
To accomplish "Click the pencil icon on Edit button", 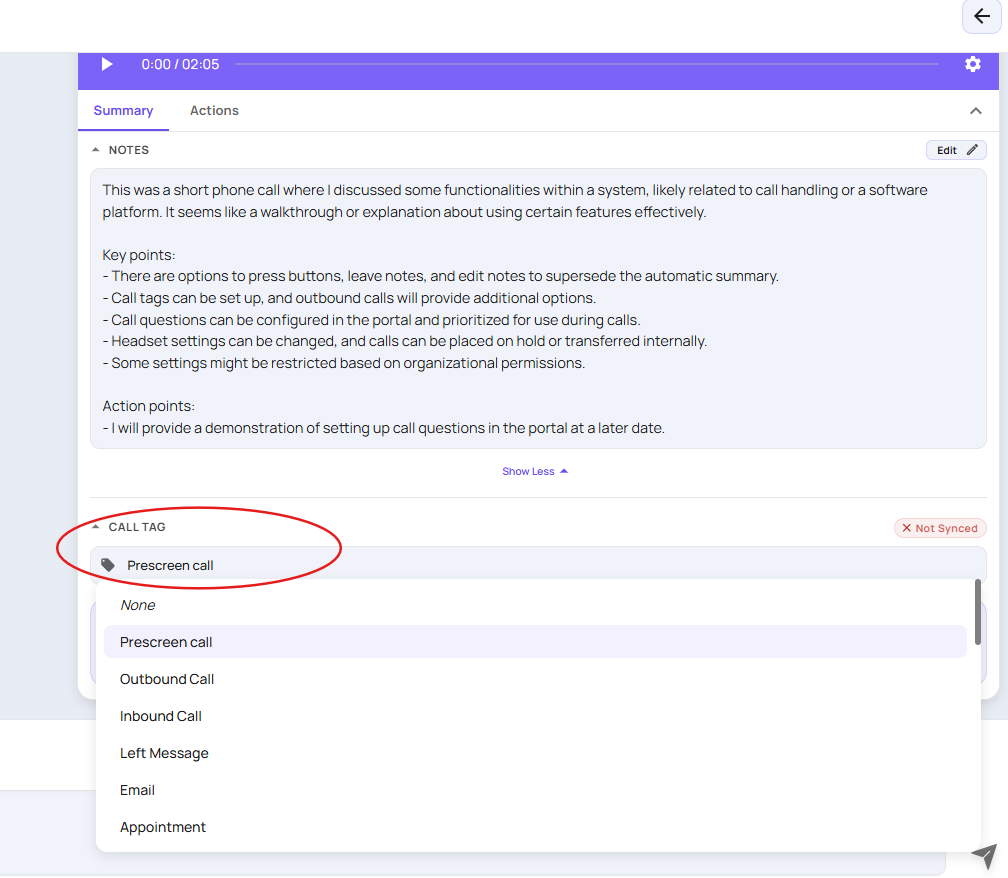I will pyautogui.click(x=972, y=150).
